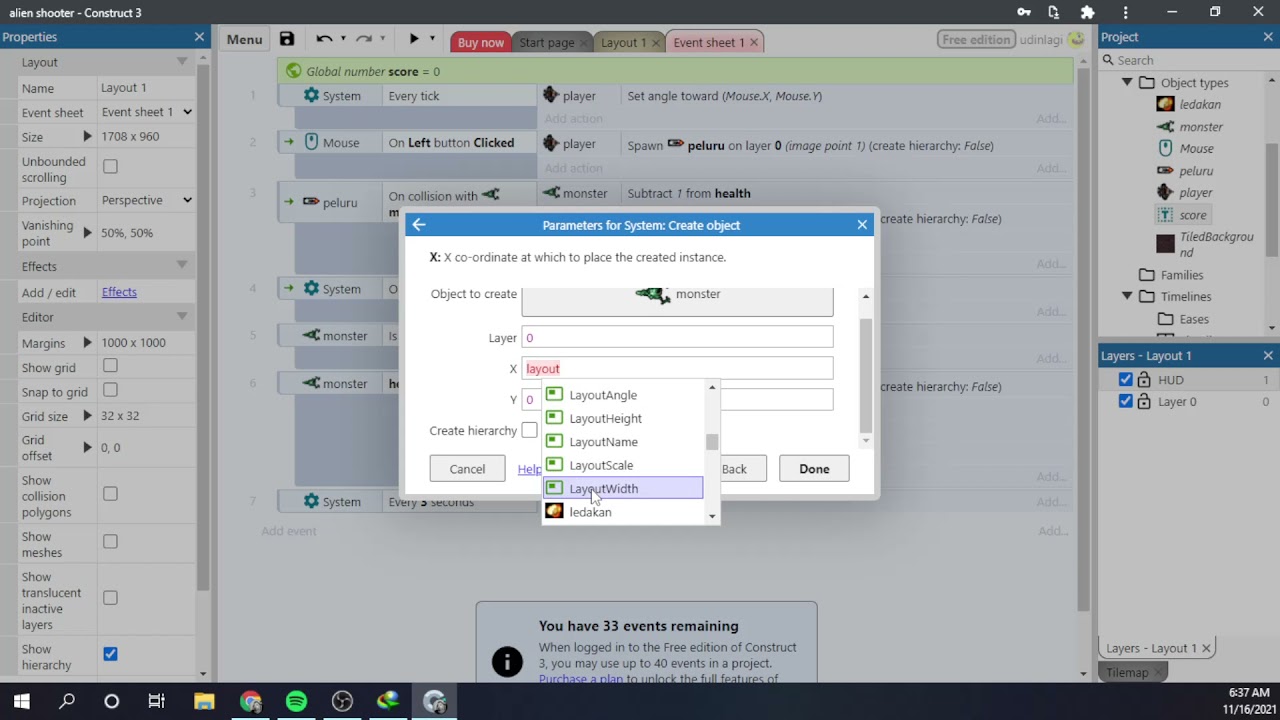Click the Project search field
This screenshot has height=720, width=1280.
[1188, 60]
